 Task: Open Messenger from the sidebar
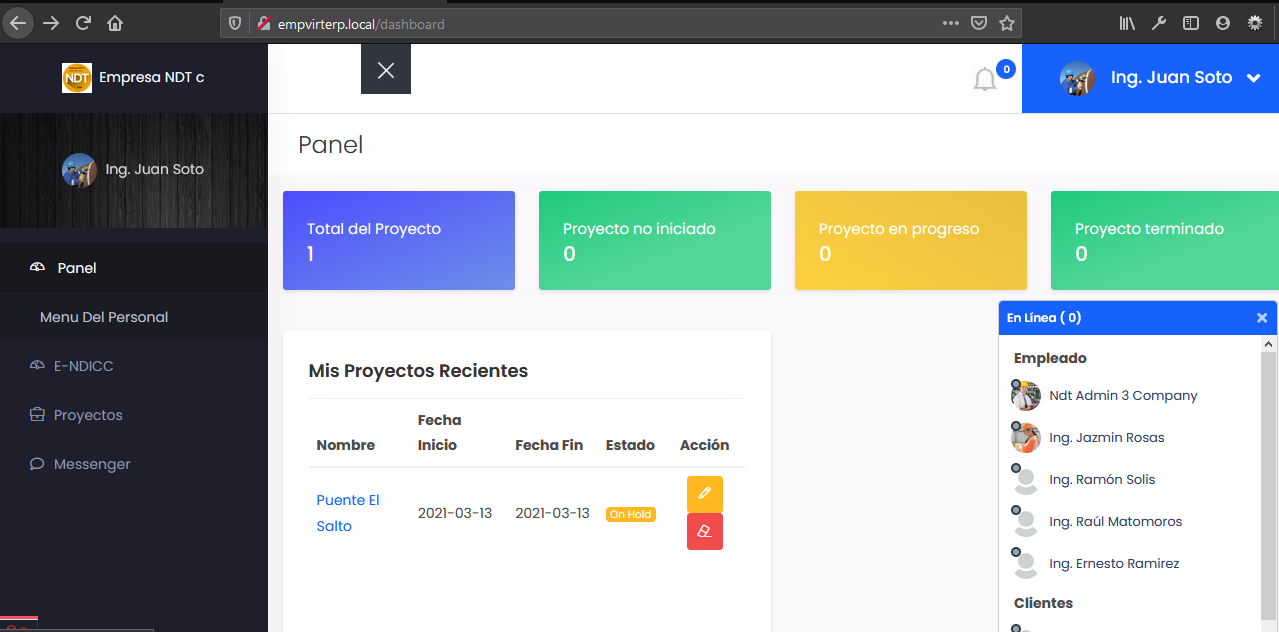pos(92,464)
